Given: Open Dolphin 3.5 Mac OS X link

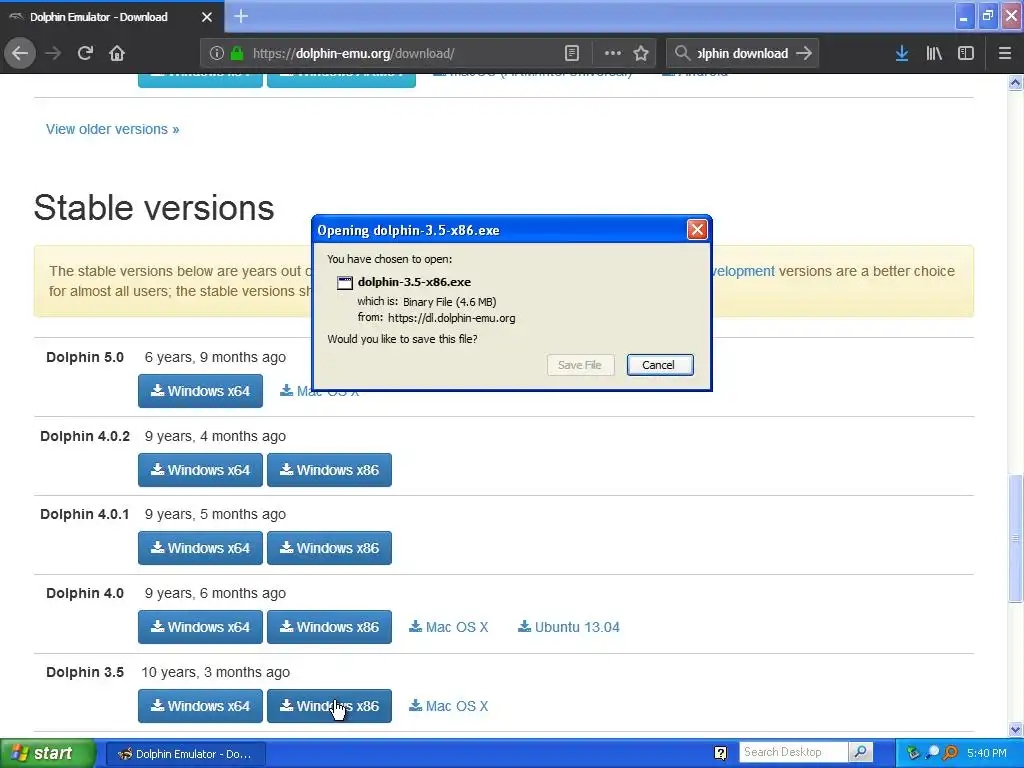Looking at the screenshot, I should tap(449, 706).
